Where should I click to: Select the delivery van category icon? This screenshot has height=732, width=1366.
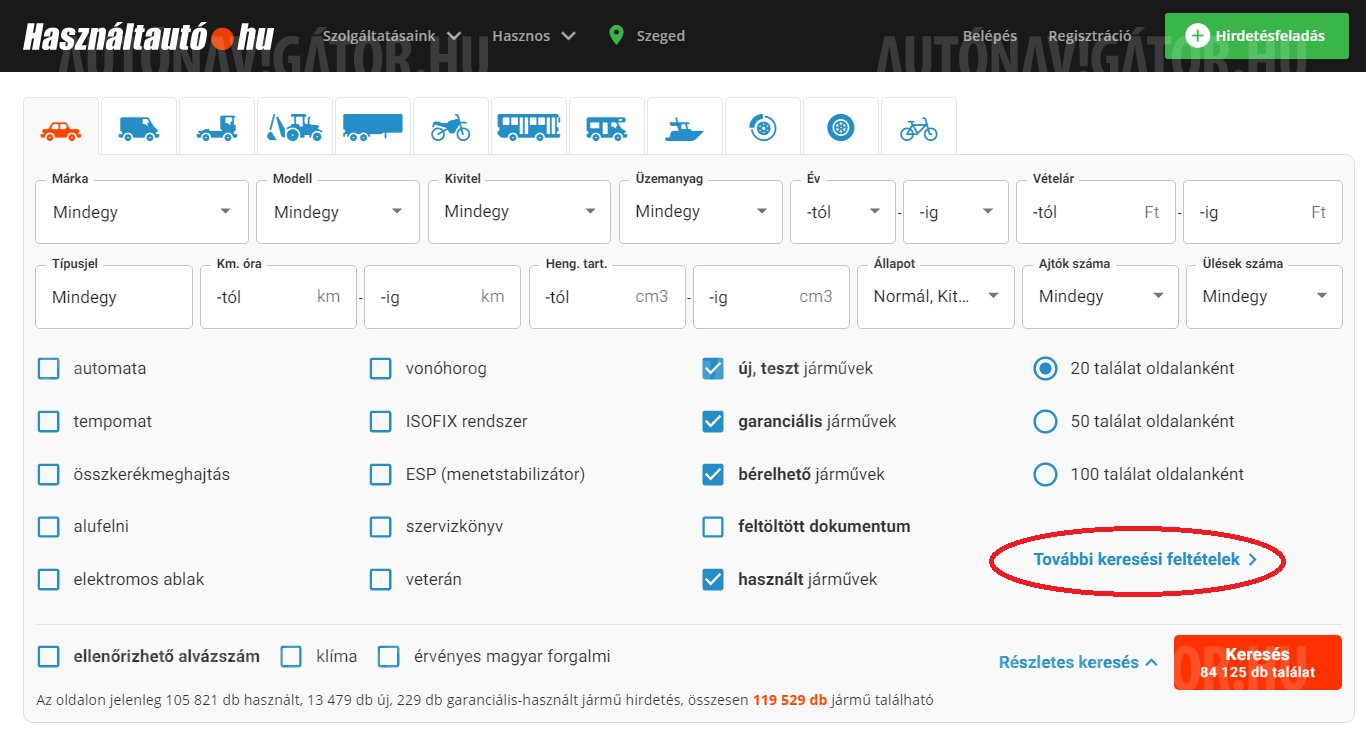(138, 128)
